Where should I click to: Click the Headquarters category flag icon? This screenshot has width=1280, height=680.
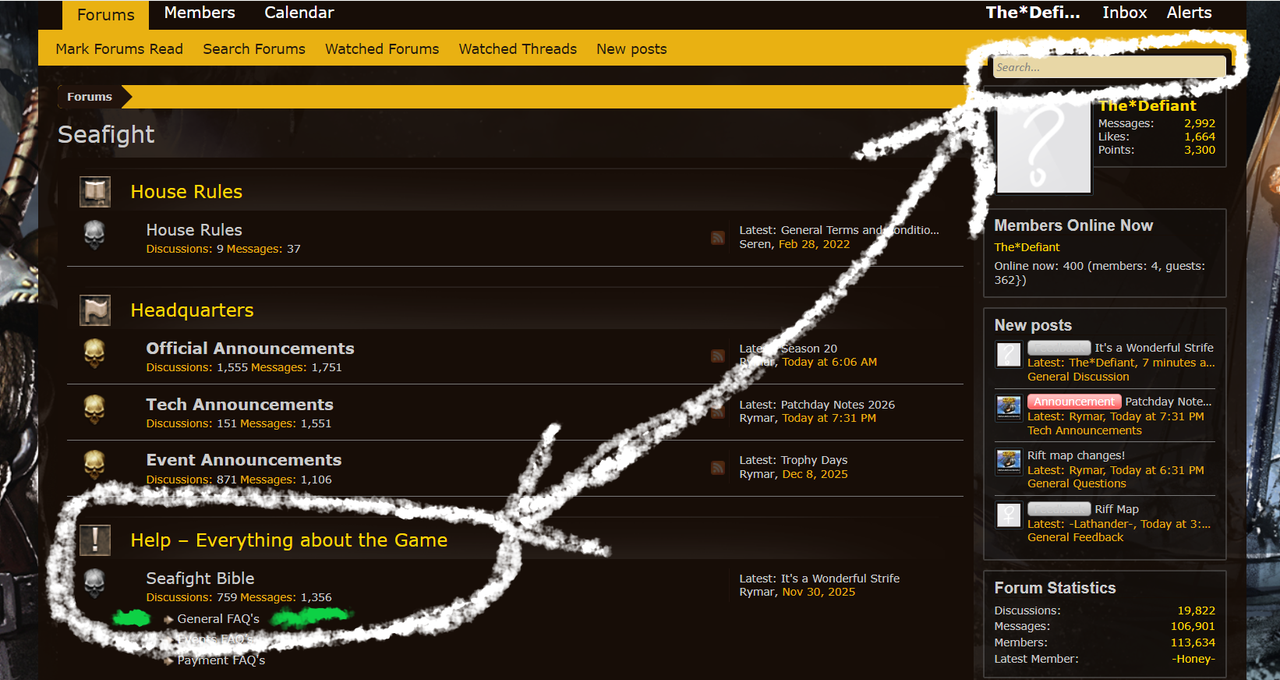coord(95,310)
